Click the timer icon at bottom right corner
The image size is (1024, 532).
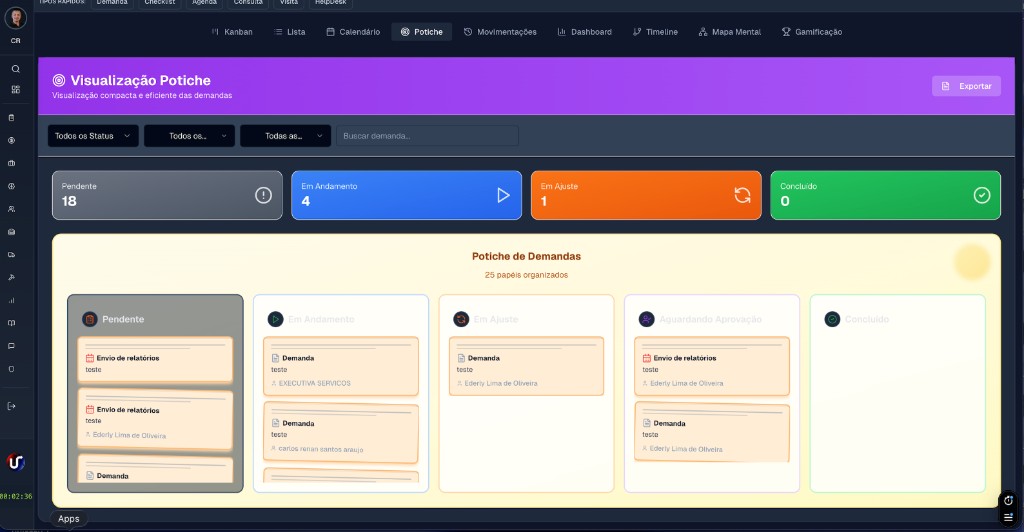pyautogui.click(x=1008, y=501)
